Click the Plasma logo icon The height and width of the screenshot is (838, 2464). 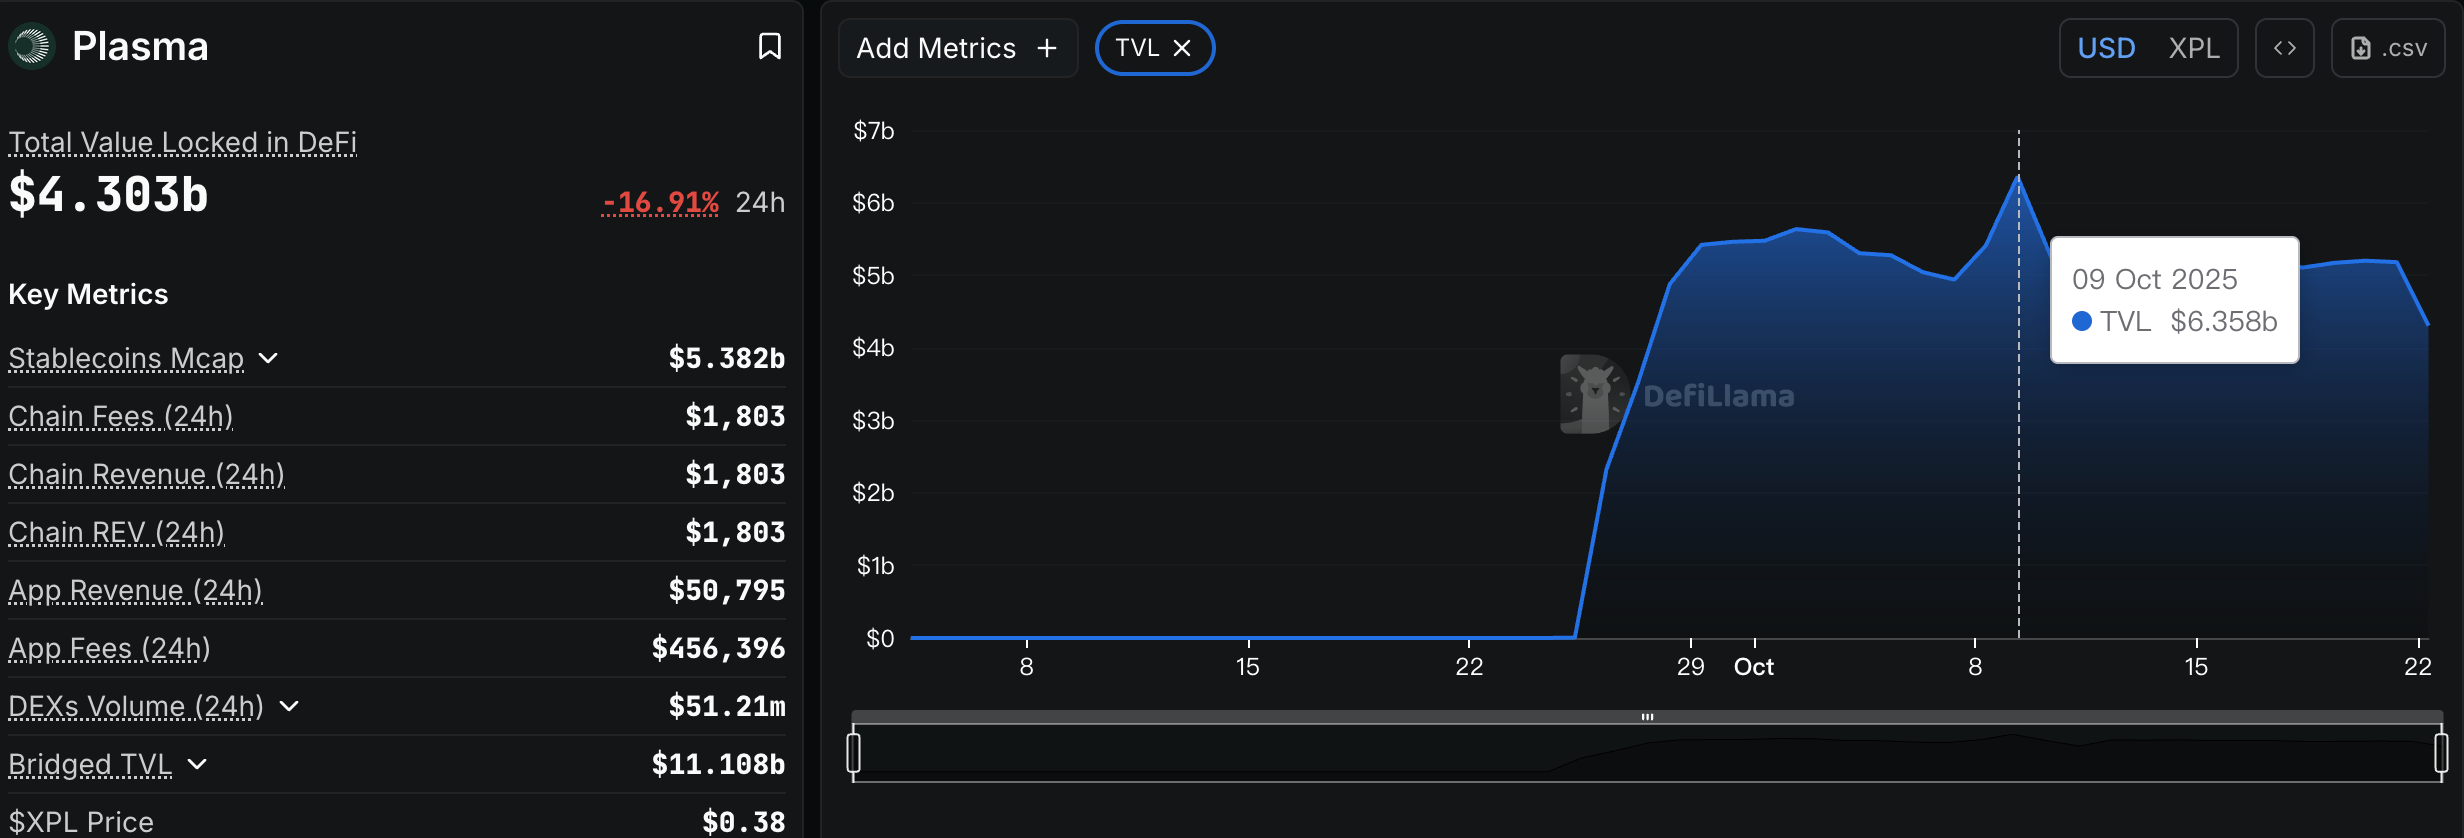tap(31, 46)
